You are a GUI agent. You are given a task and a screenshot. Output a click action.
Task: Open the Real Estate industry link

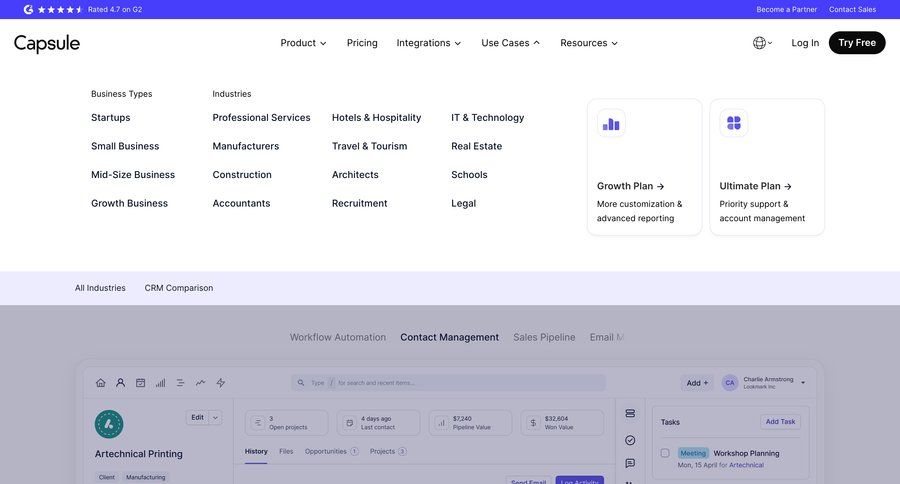[x=476, y=146]
